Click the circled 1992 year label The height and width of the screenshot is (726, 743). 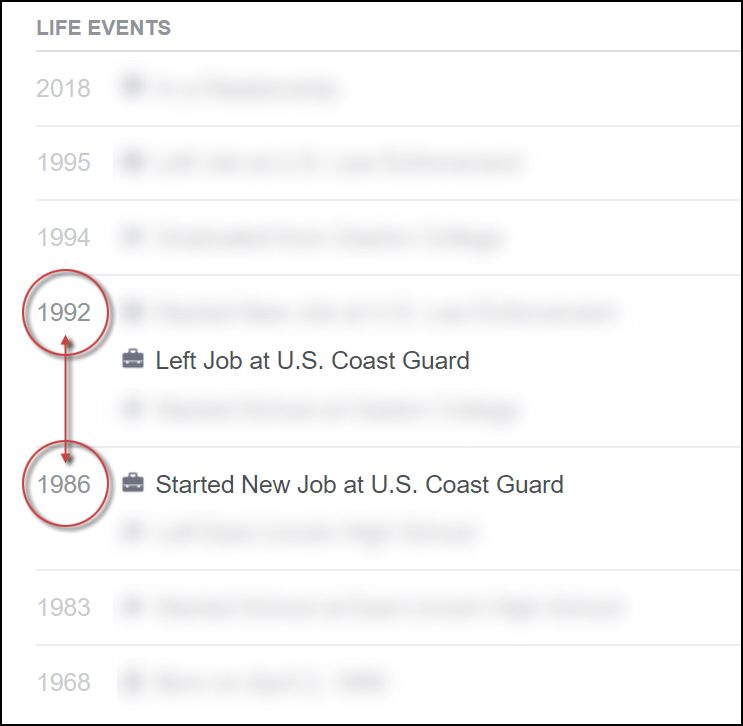coord(64,312)
